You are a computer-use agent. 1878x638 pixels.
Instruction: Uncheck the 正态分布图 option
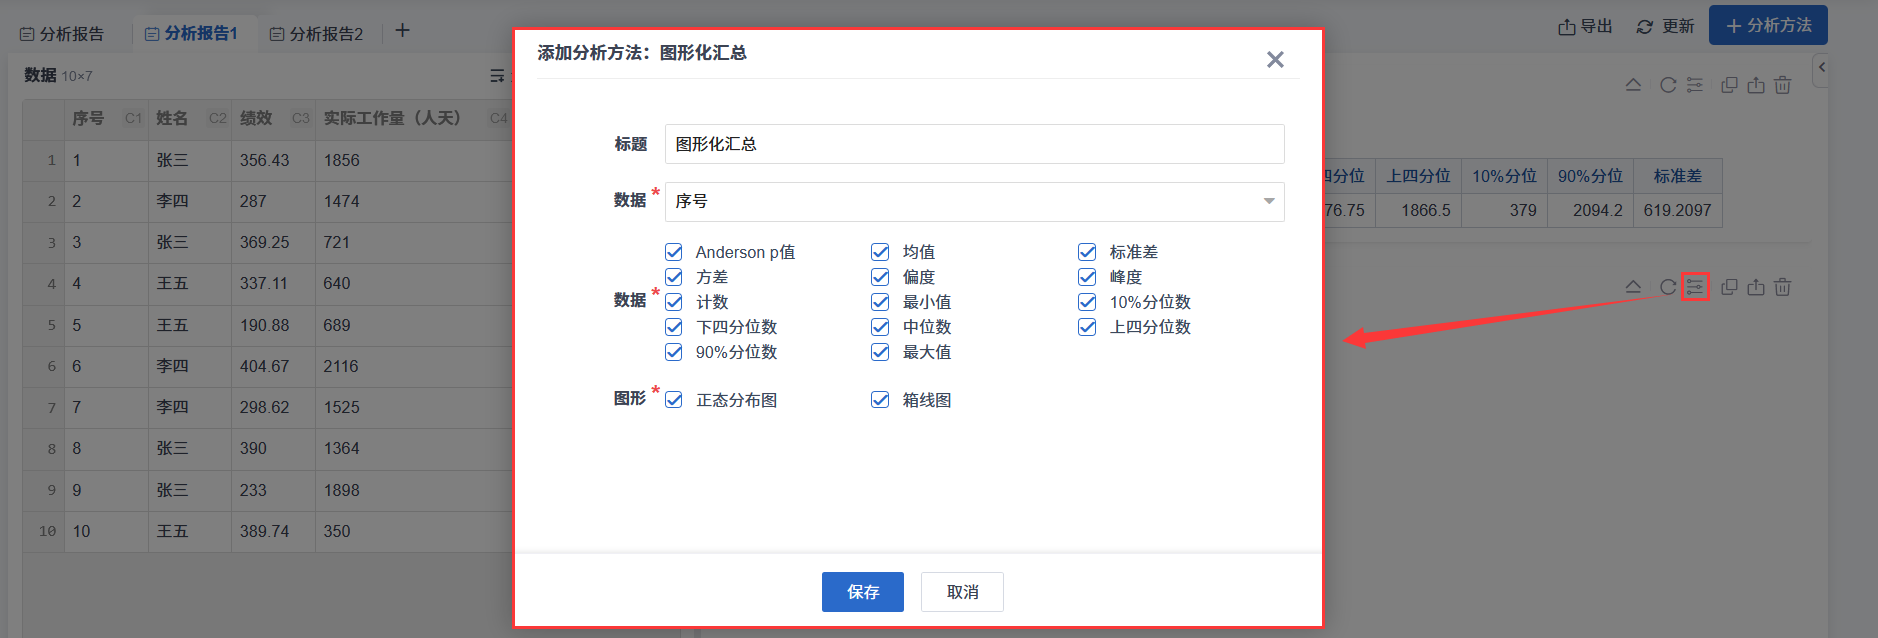674,400
